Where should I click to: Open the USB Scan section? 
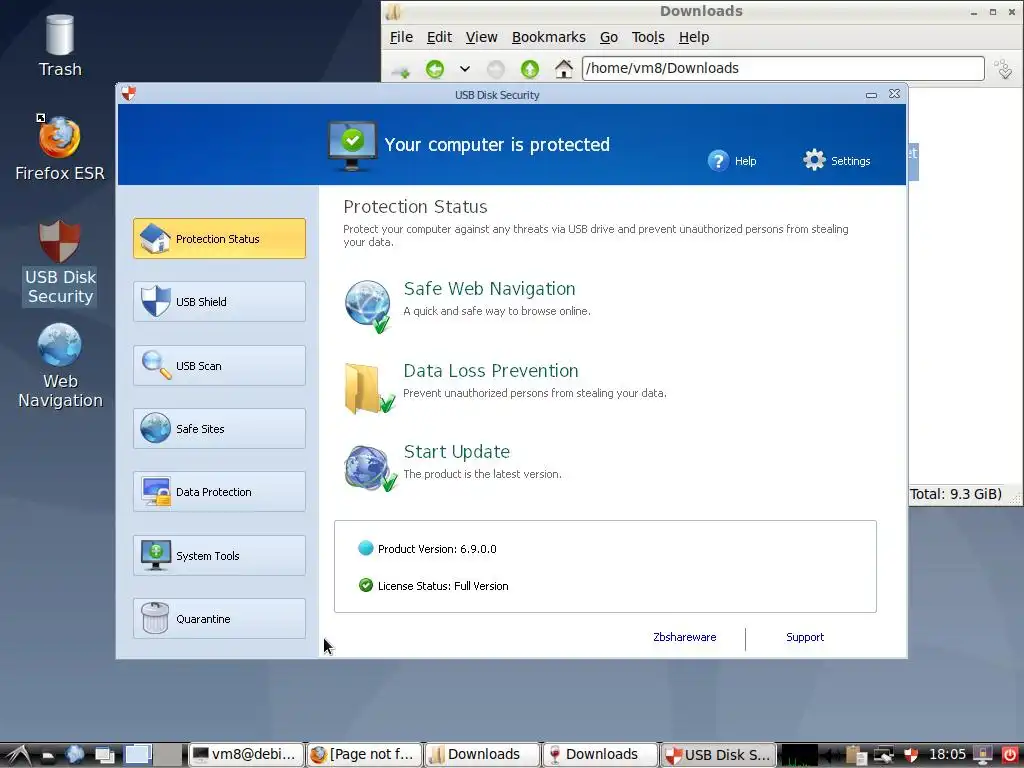click(219, 366)
